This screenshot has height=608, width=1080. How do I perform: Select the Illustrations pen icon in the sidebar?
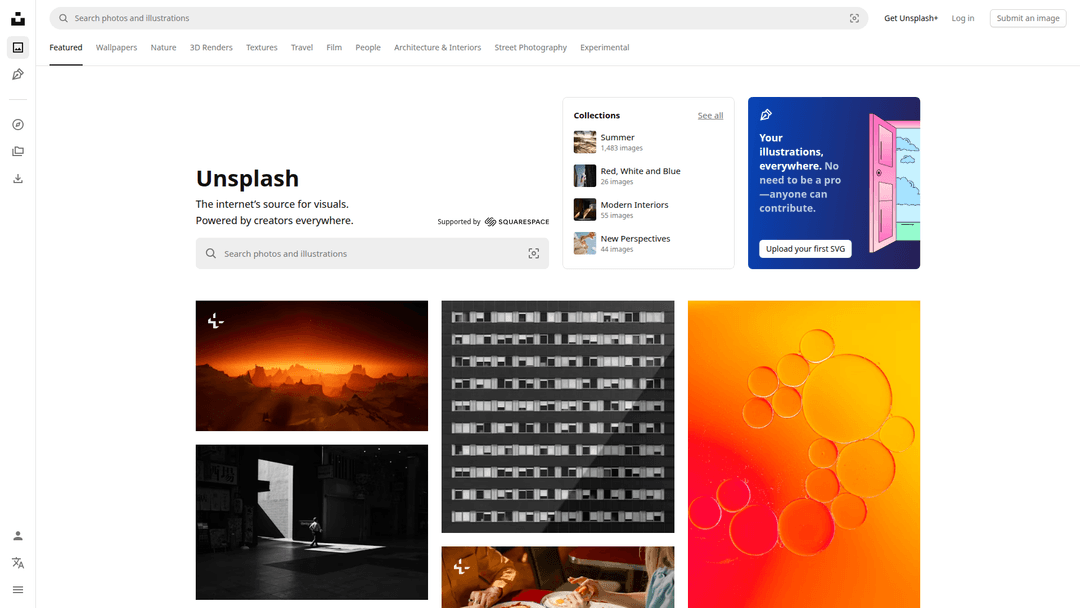[18, 74]
